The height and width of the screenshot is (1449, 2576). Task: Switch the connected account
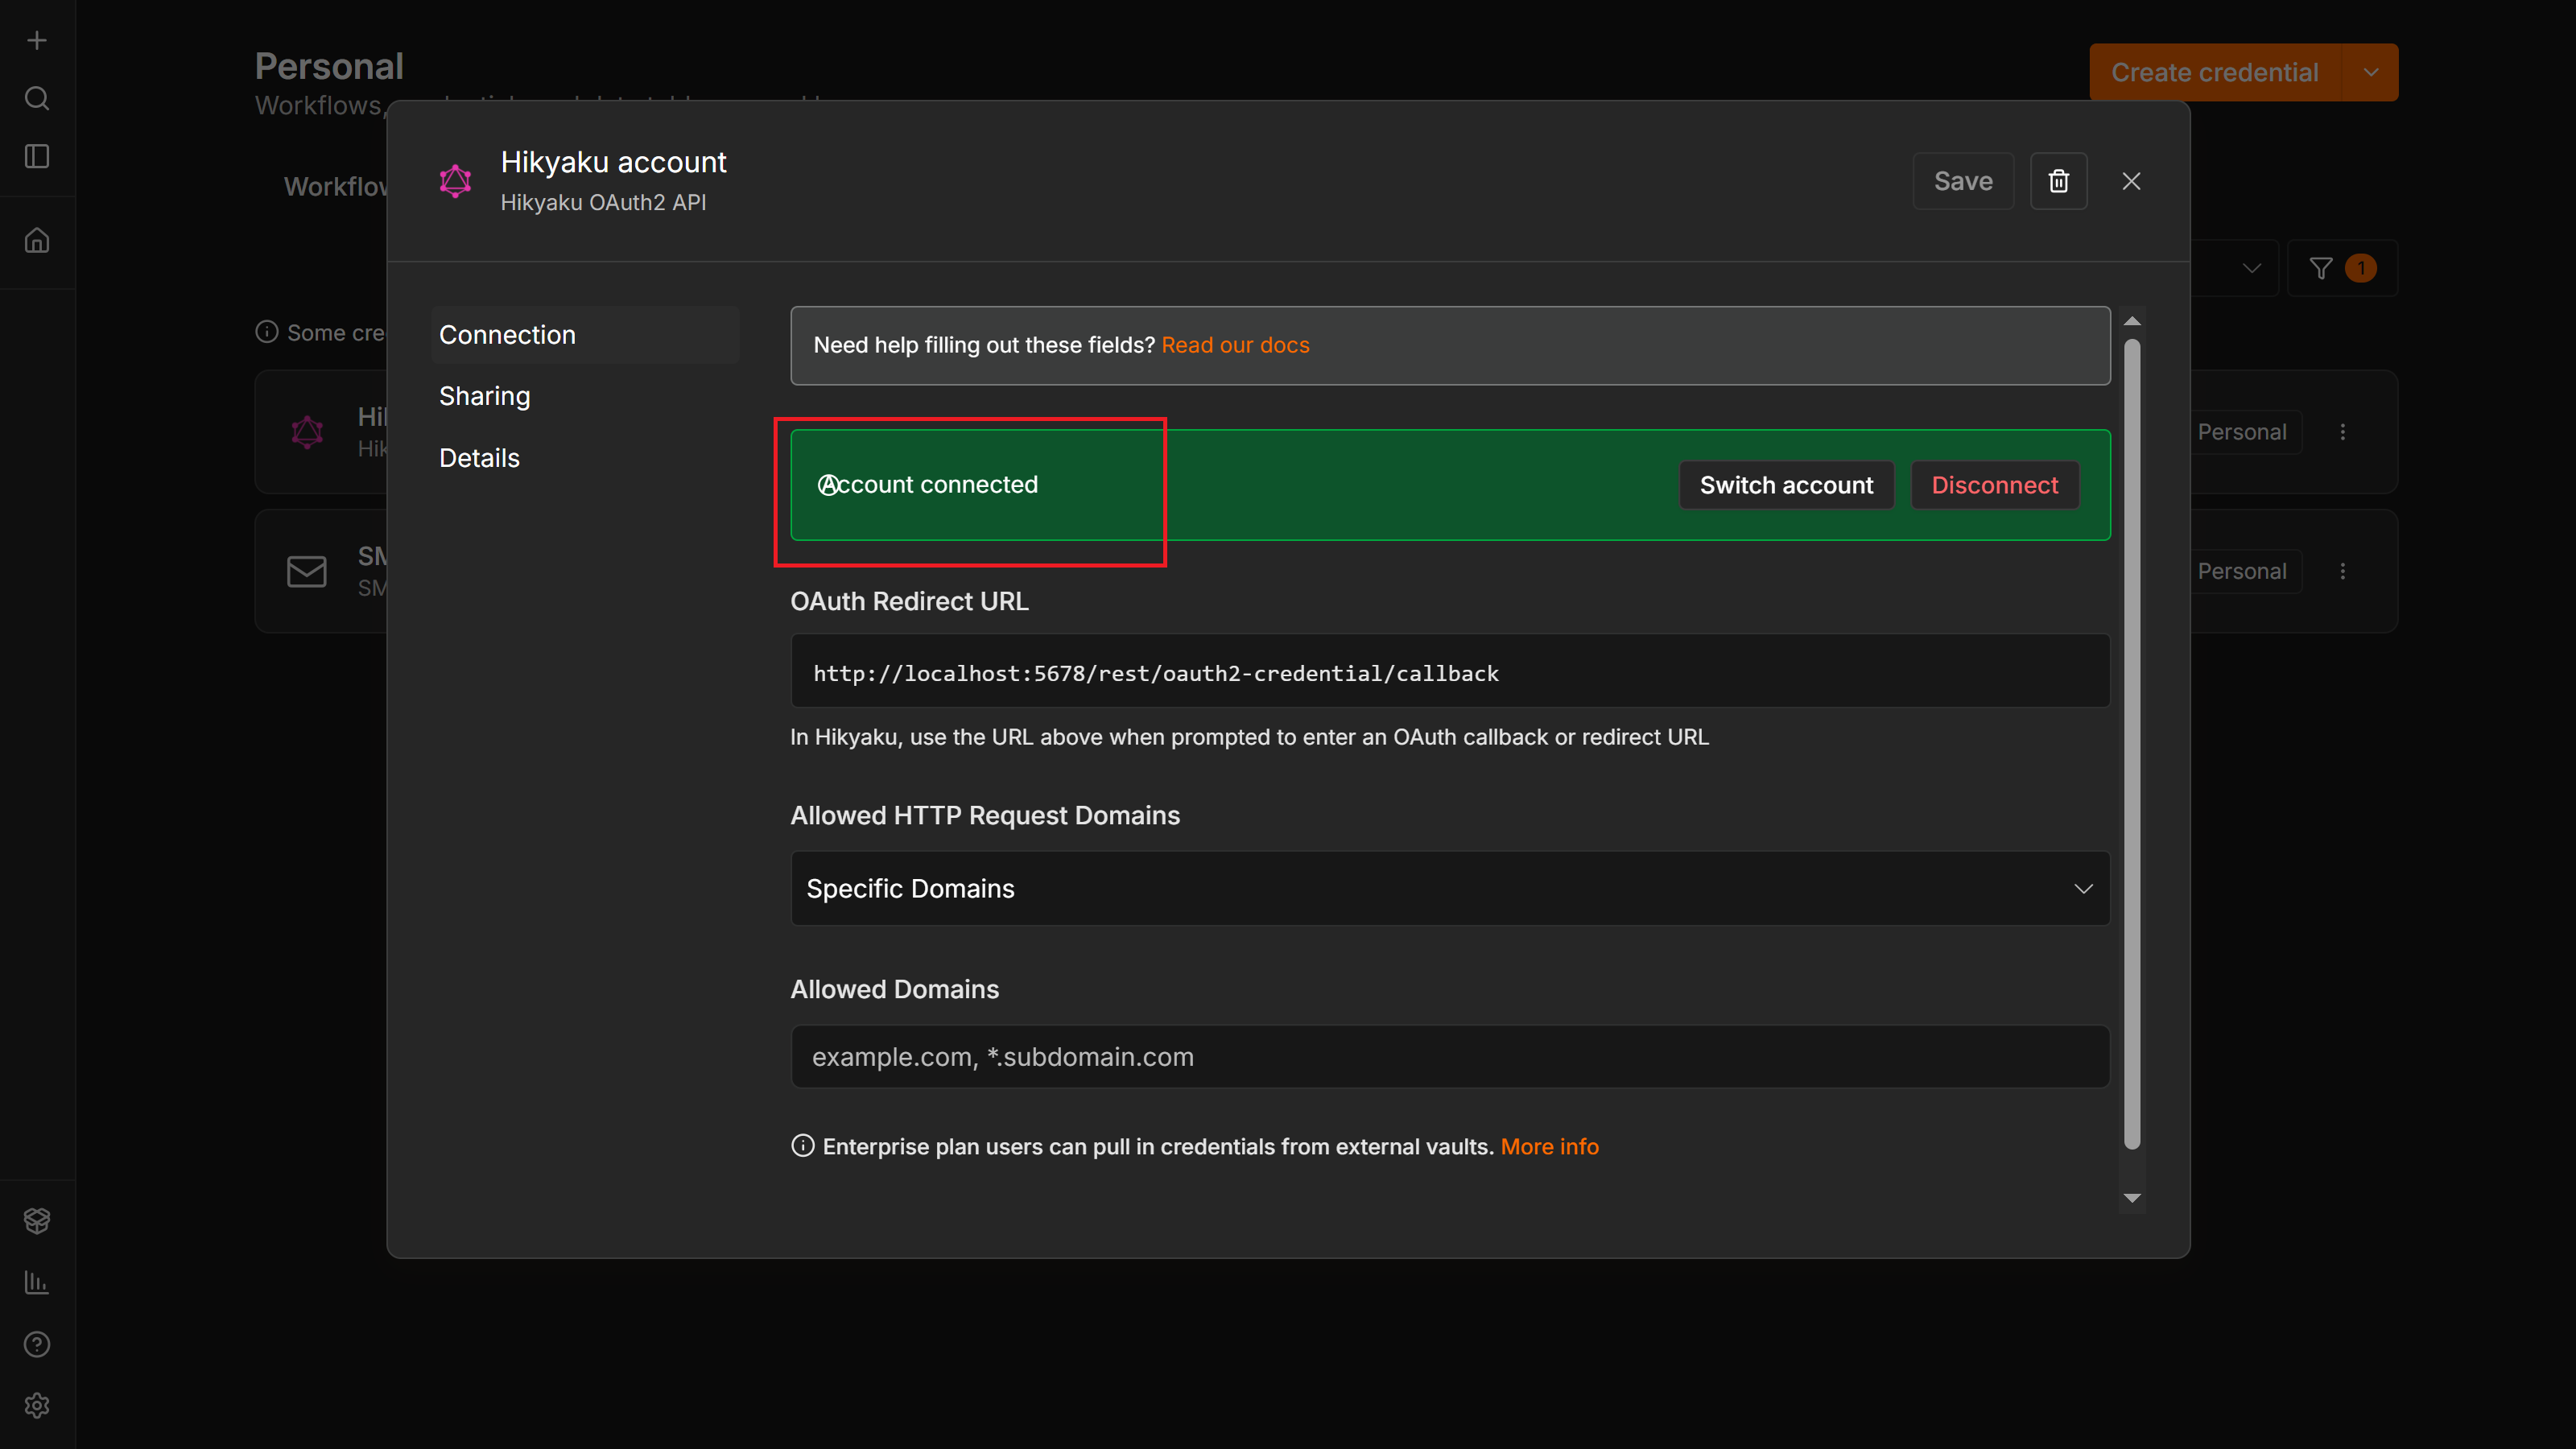click(1786, 485)
